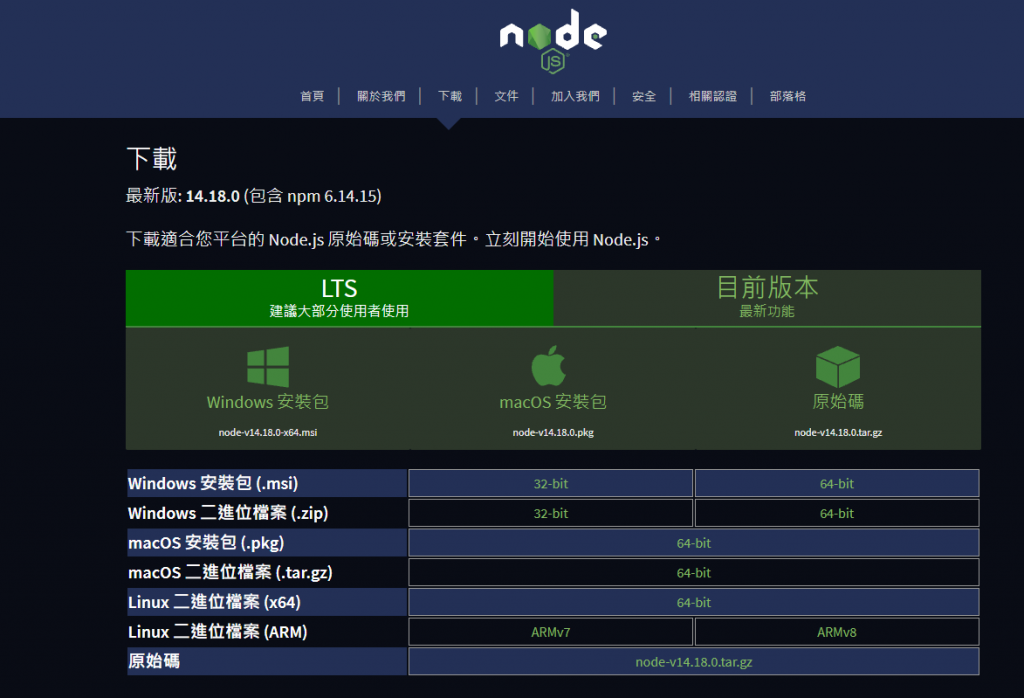Click the macOS 安裝包 link
The image size is (1024, 698).
[x=553, y=402]
